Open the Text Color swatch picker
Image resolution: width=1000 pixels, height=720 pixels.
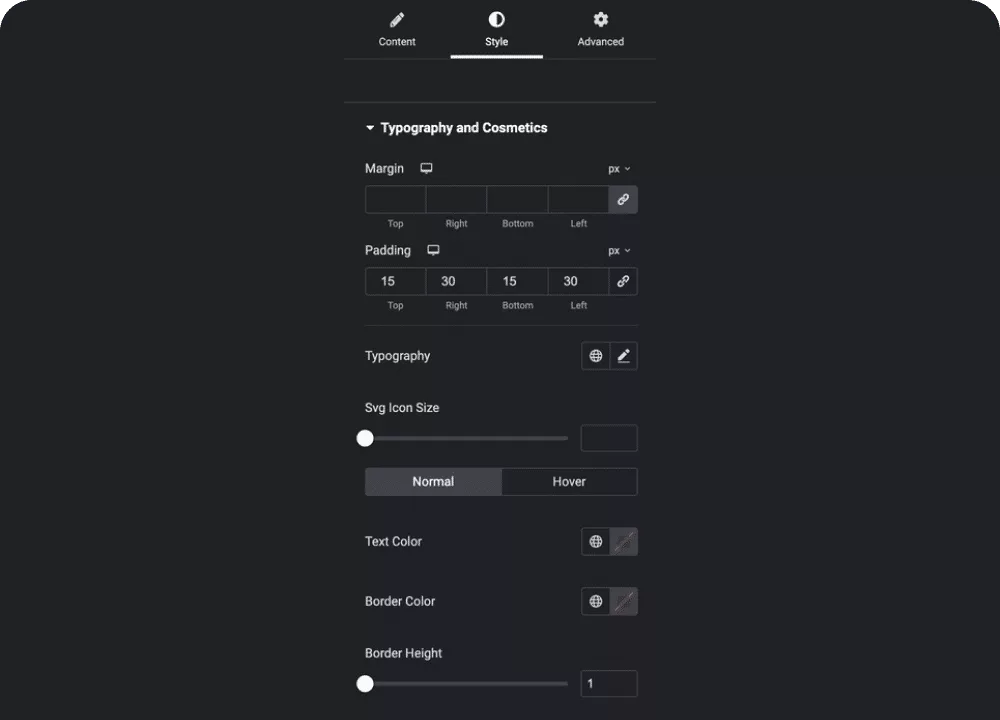(624, 541)
